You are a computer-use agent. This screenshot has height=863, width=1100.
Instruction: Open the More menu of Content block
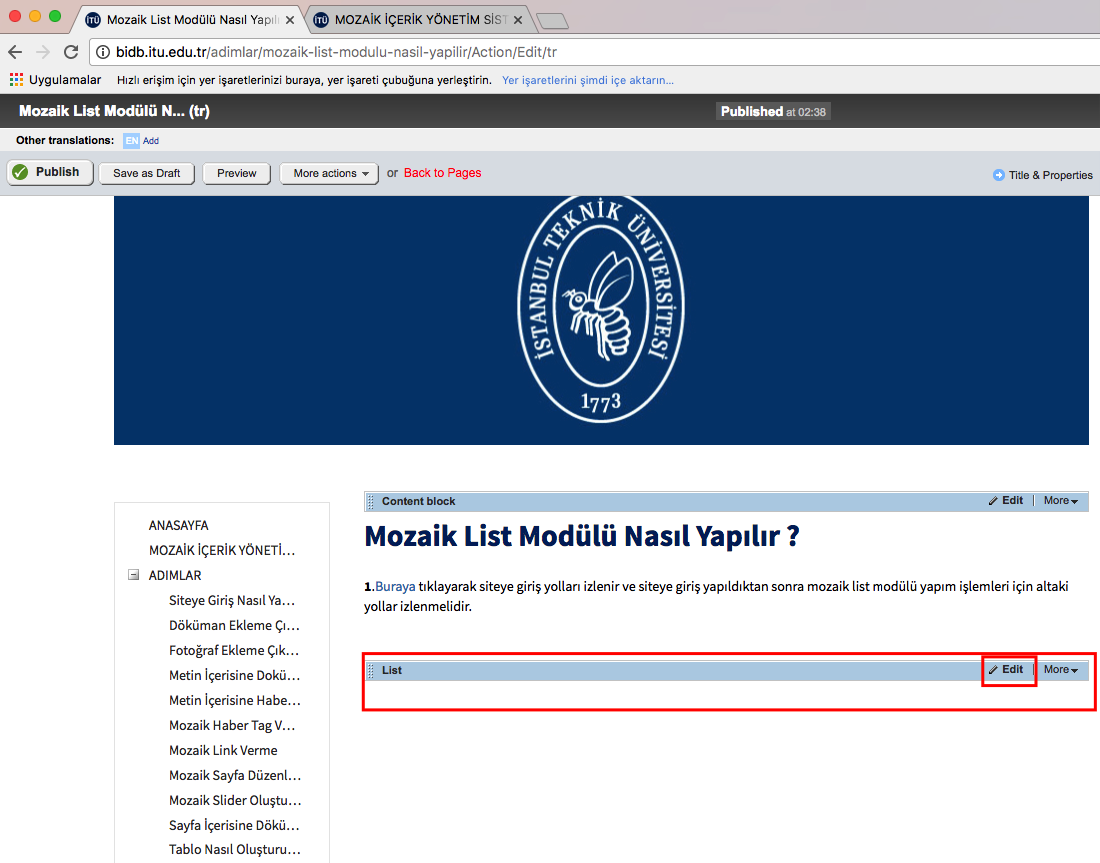tap(1061, 501)
